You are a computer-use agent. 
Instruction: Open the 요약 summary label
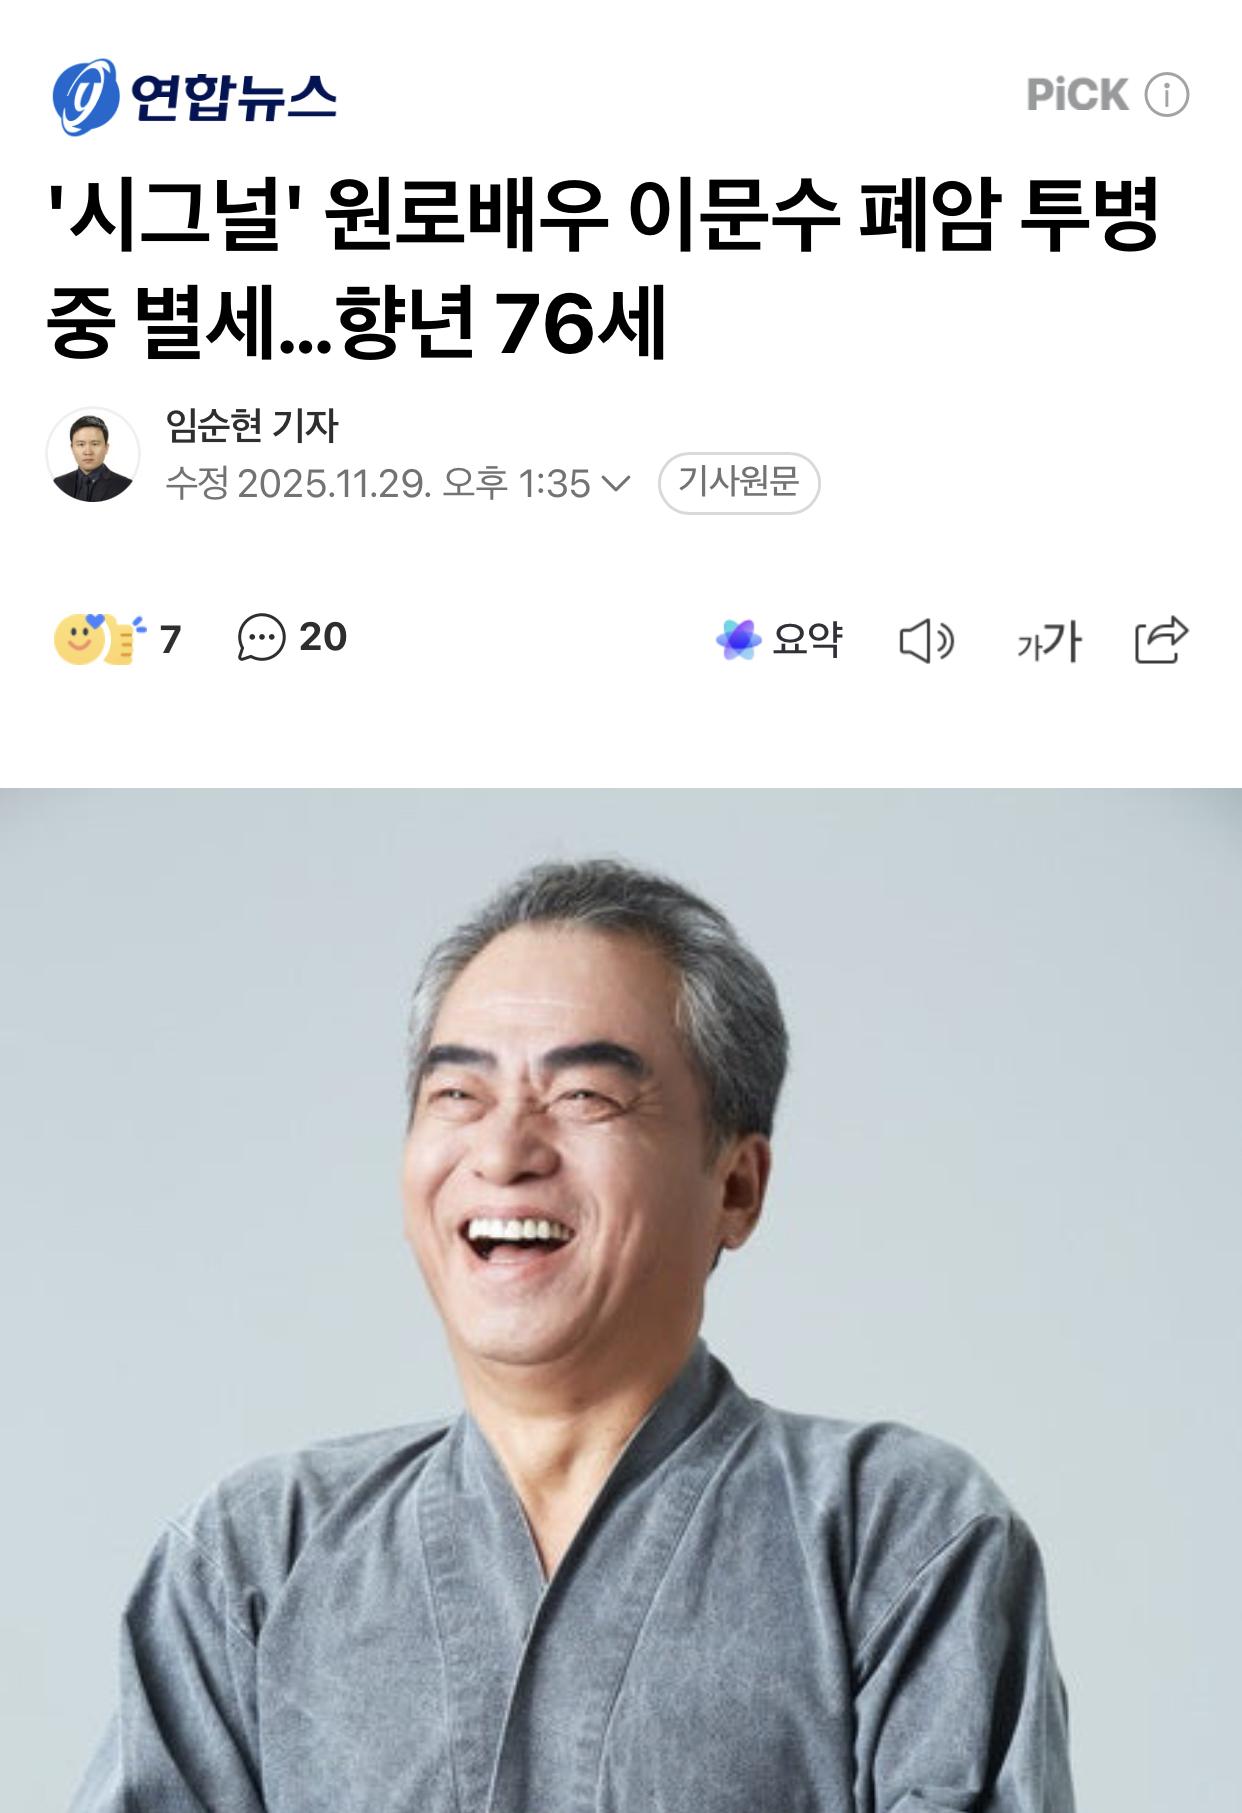(x=808, y=639)
